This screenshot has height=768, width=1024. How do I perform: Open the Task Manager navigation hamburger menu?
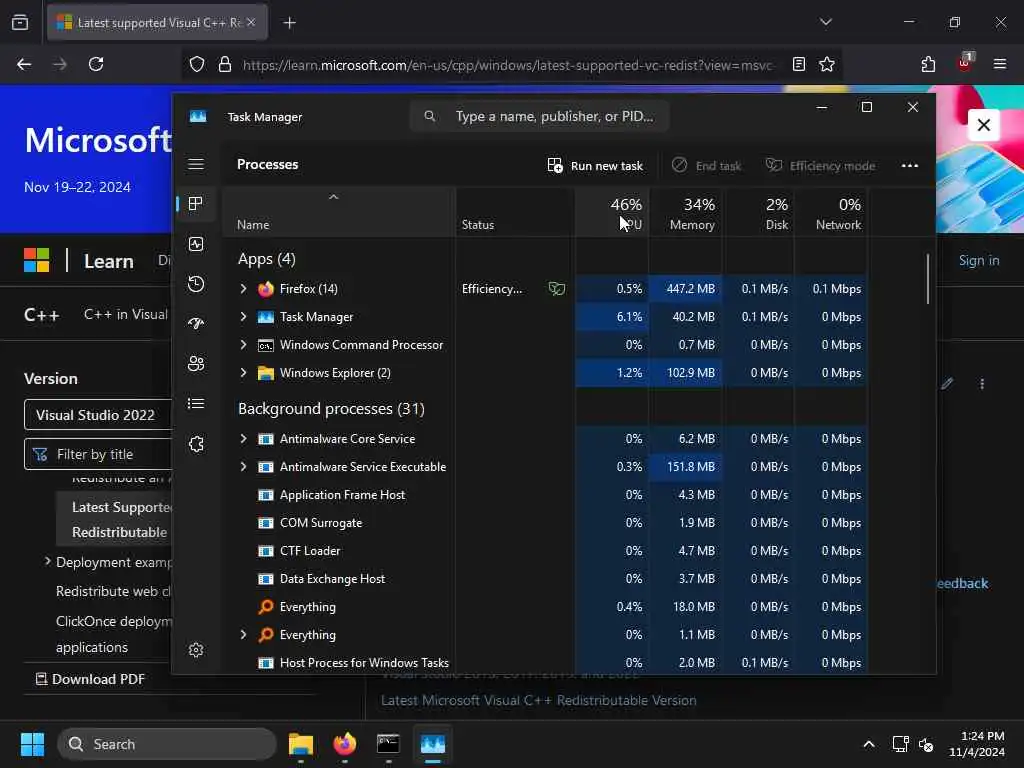[196, 164]
